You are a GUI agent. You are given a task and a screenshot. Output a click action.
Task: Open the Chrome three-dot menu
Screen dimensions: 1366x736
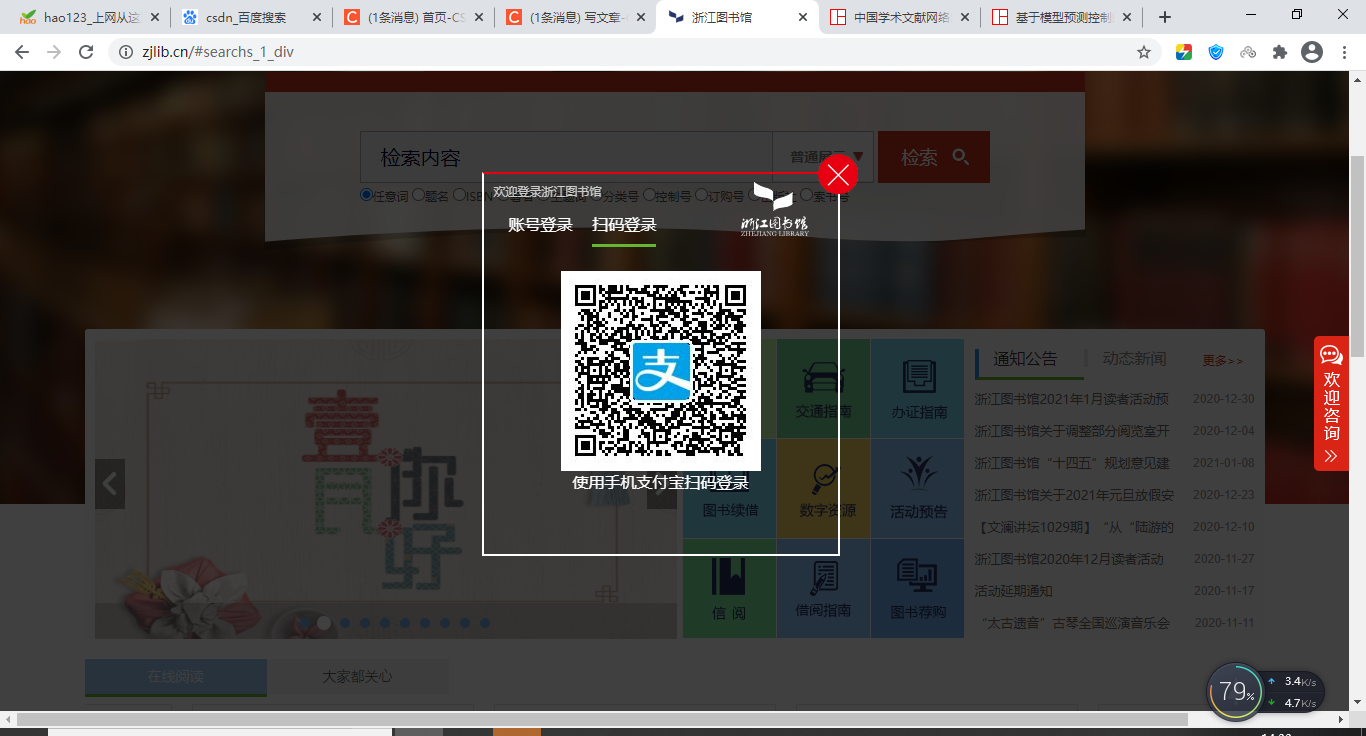click(1344, 52)
